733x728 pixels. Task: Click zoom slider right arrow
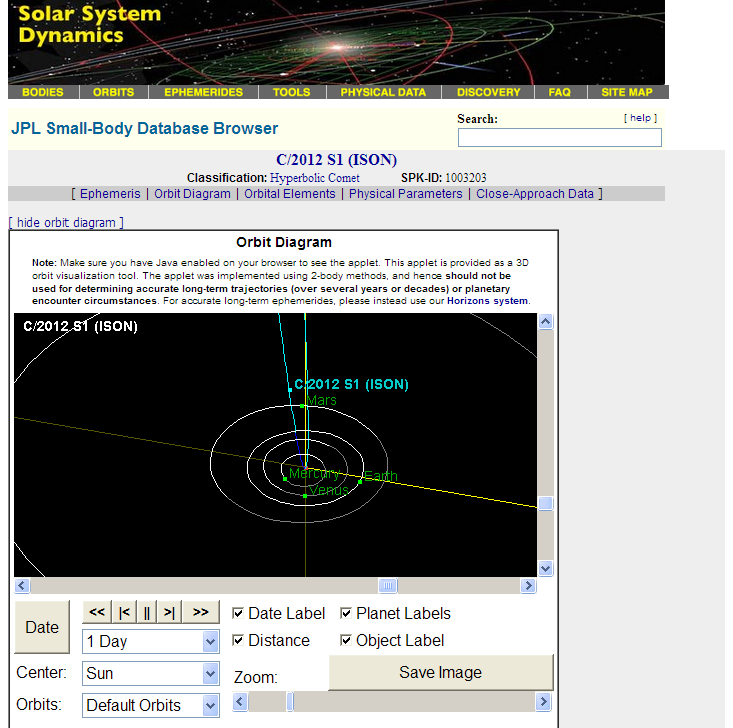543,702
